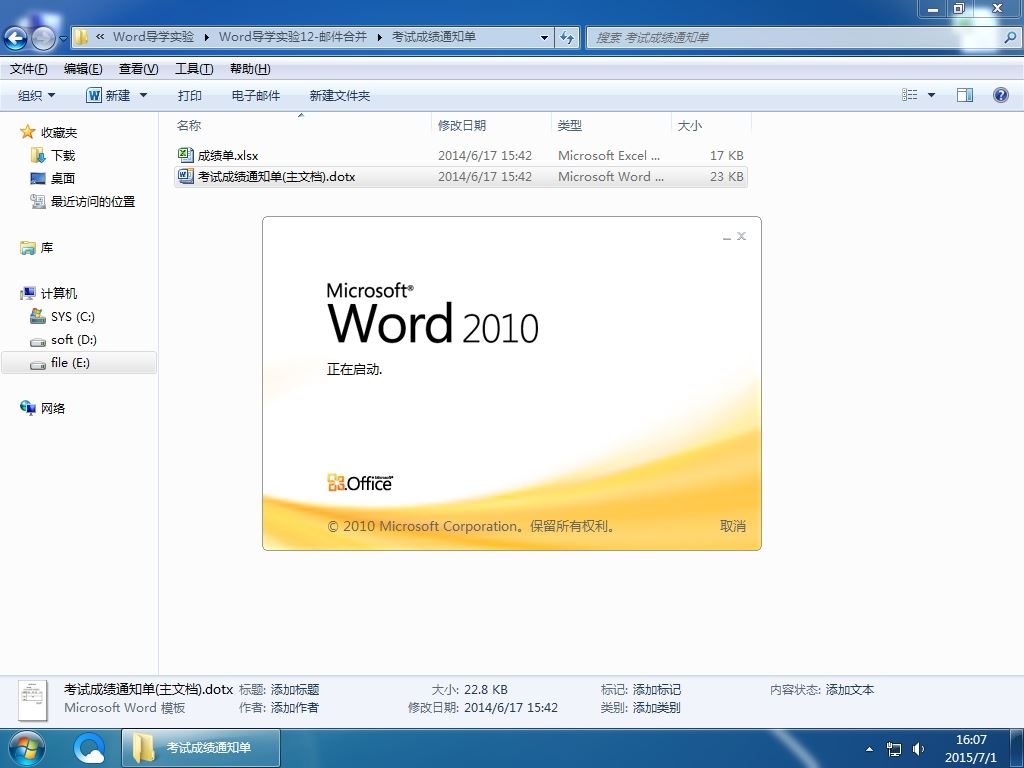
Task: Click the Back navigation arrow in Explorer
Action: pos(15,39)
